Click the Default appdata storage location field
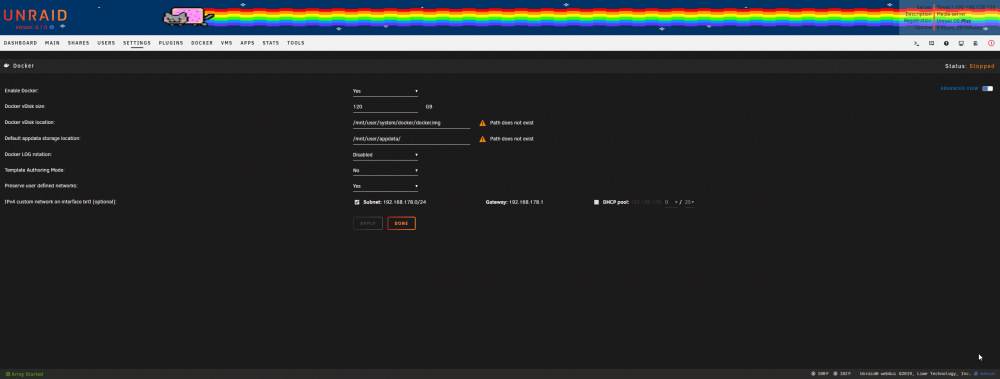The image size is (1000, 379). (411, 138)
